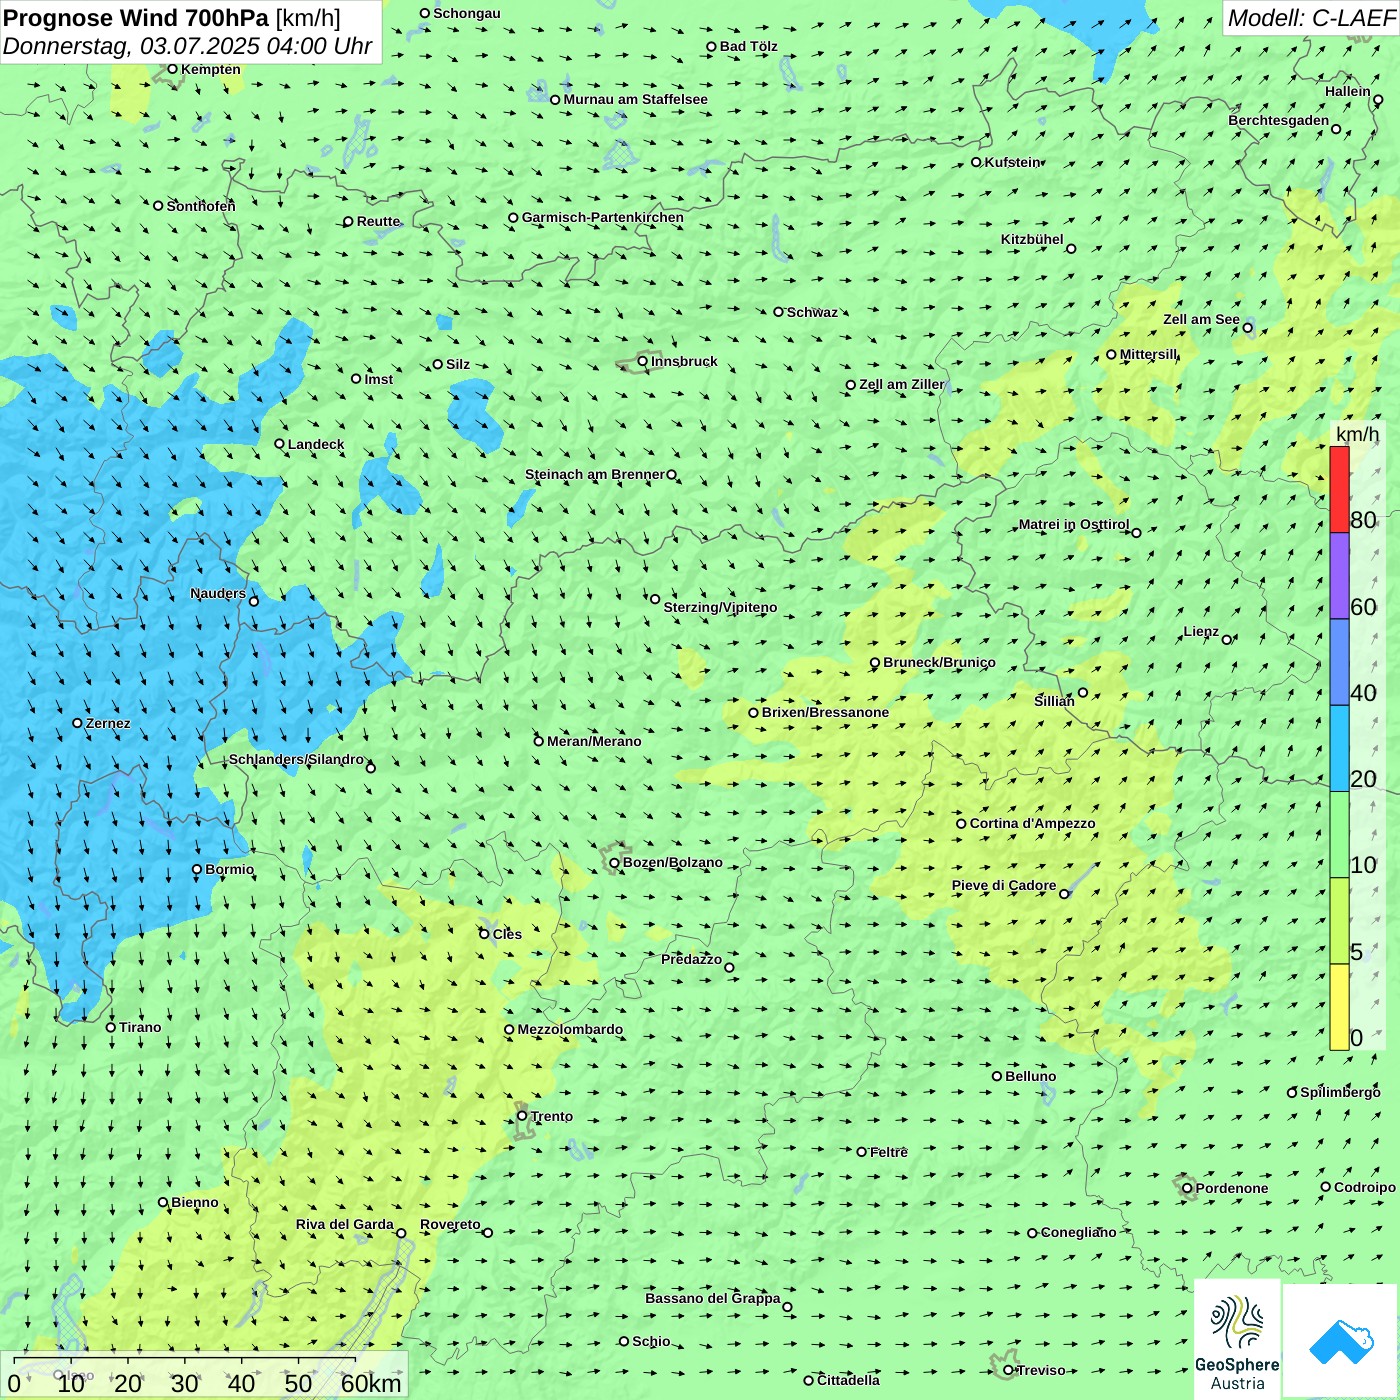Screen dimensions: 1400x1400
Task: Click the Zernez city marker
Action: click(78, 723)
